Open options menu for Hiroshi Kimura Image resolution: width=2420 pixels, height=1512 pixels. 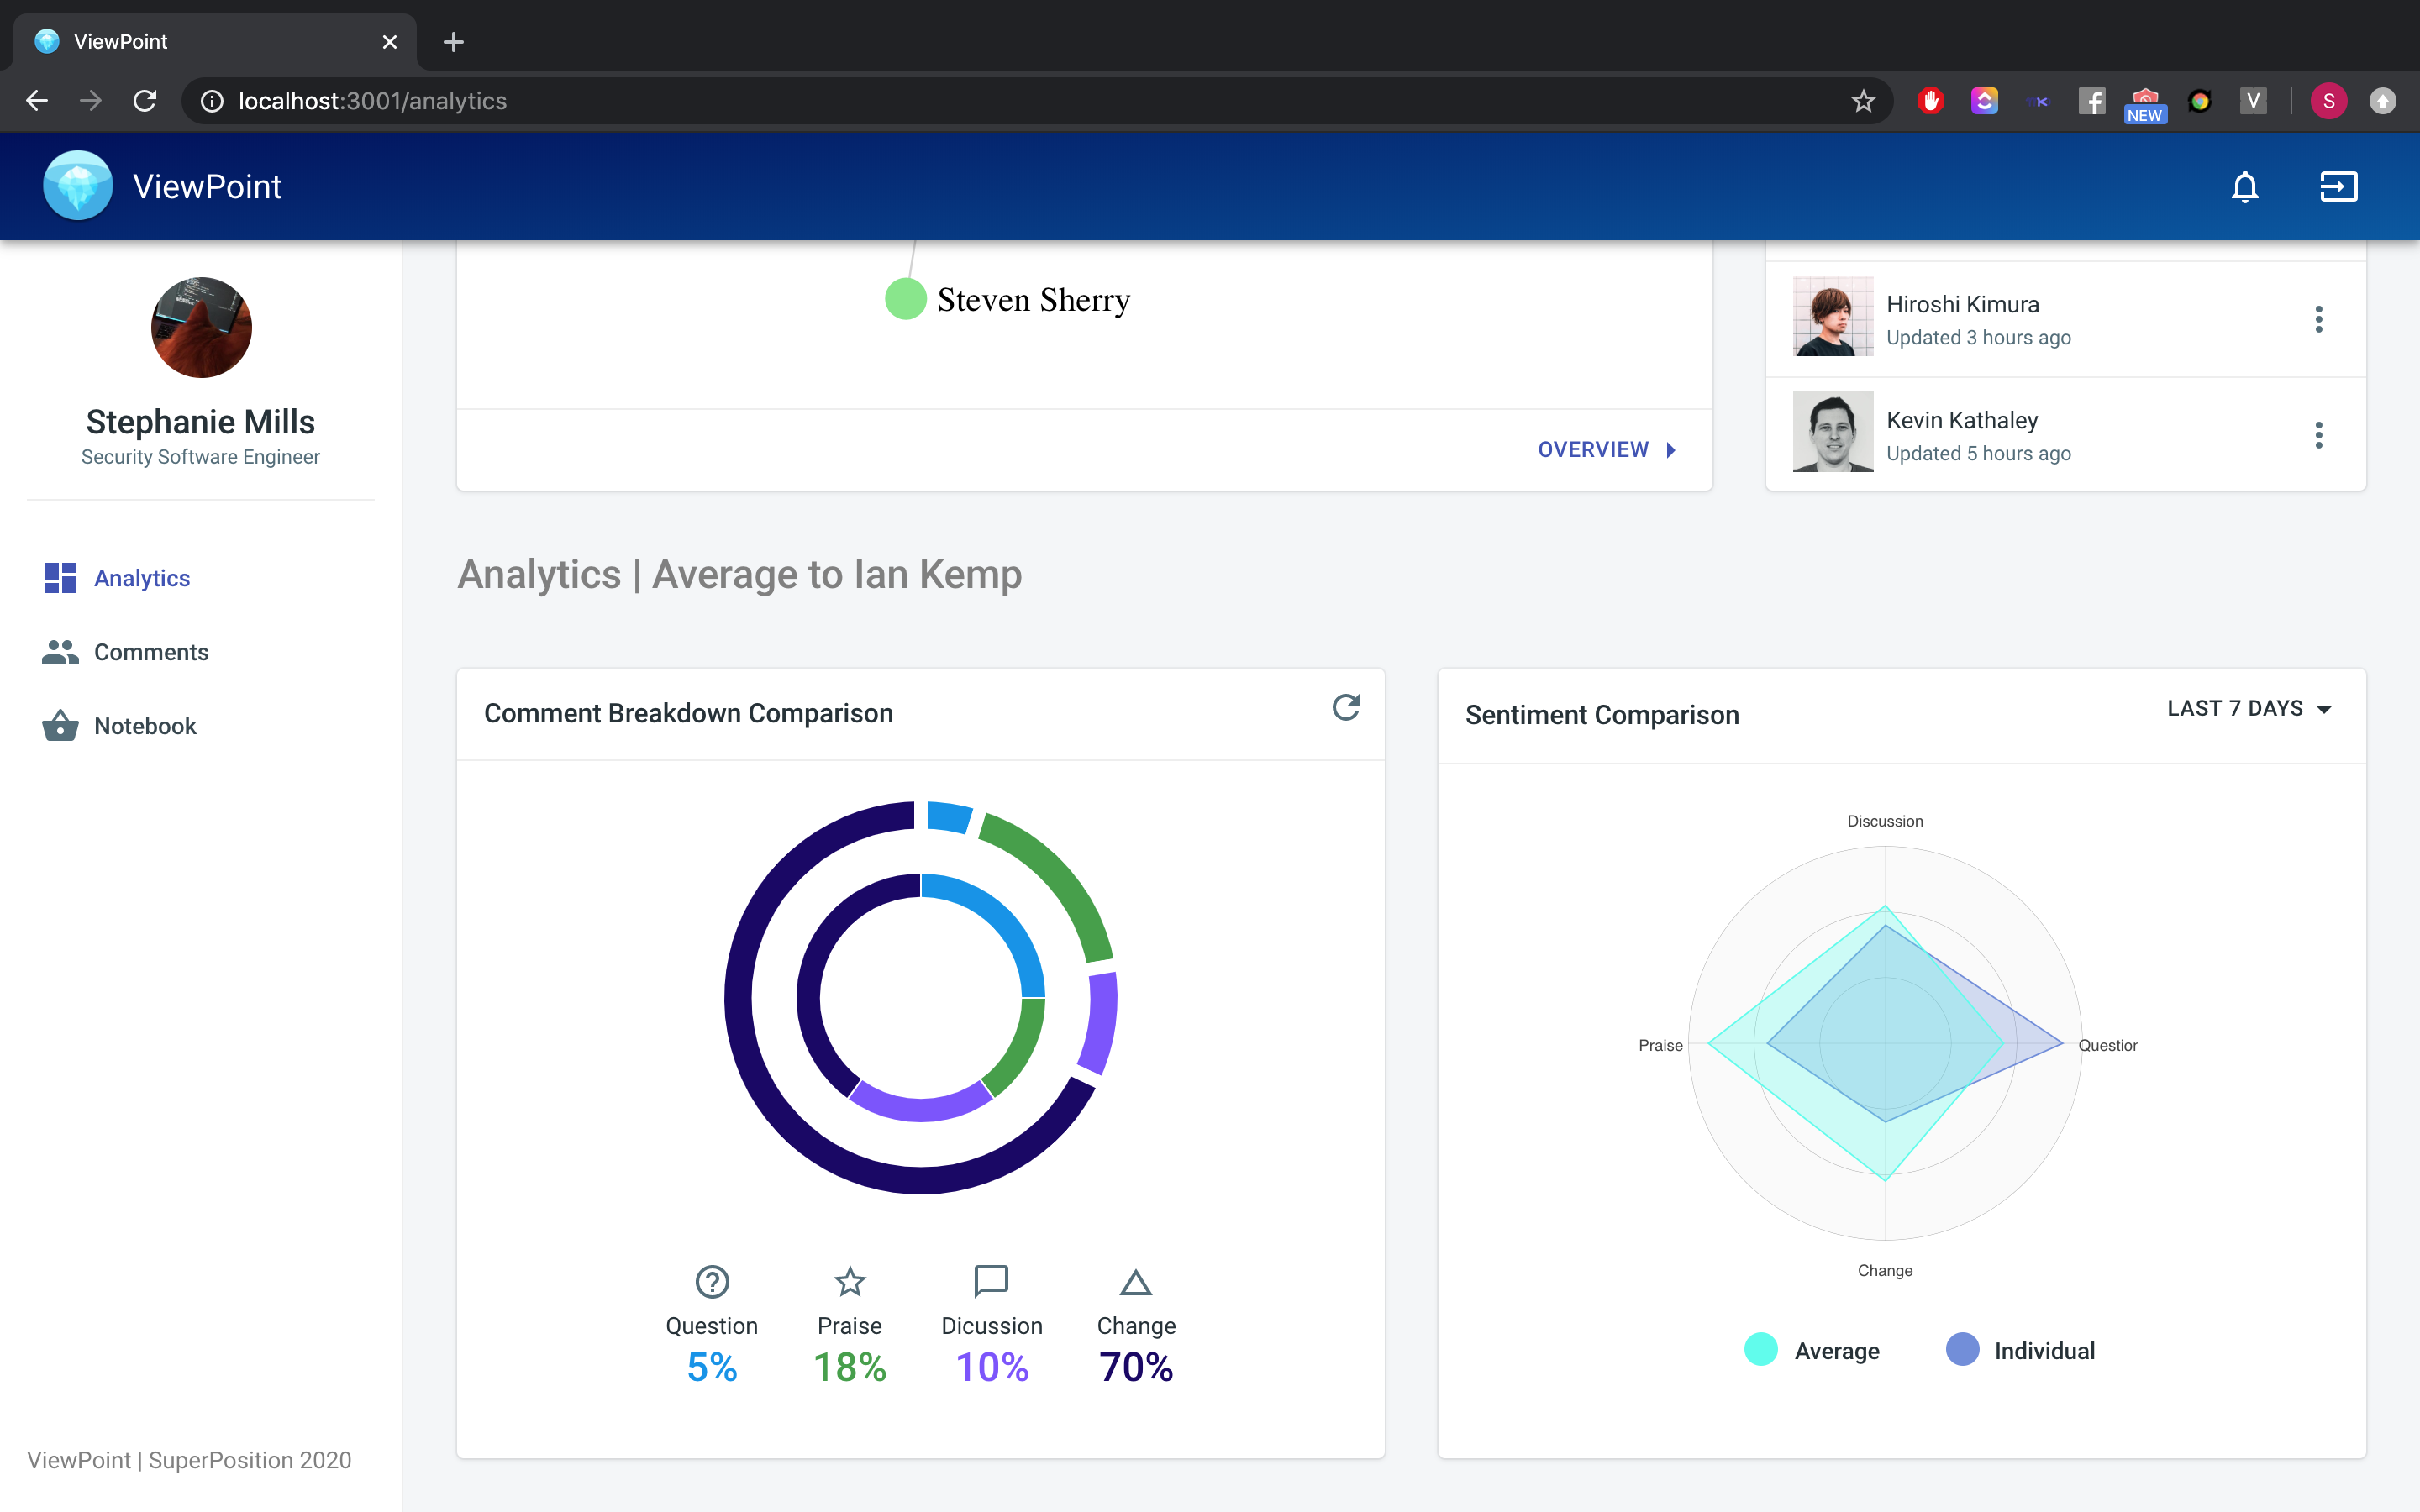pos(2318,320)
